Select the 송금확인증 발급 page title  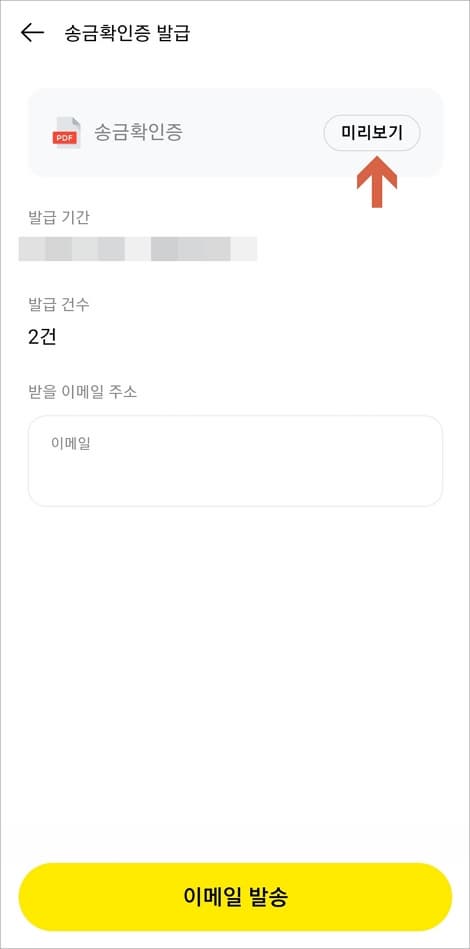tap(127, 33)
